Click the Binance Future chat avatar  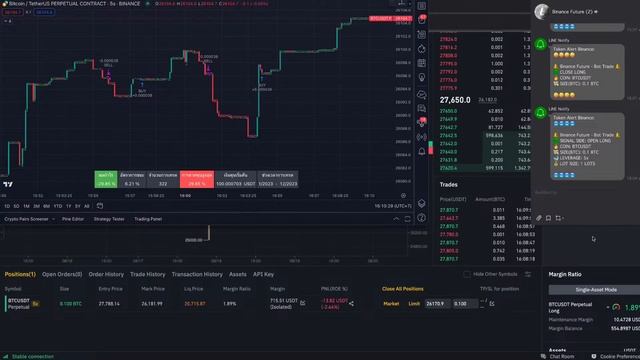[x=542, y=11]
